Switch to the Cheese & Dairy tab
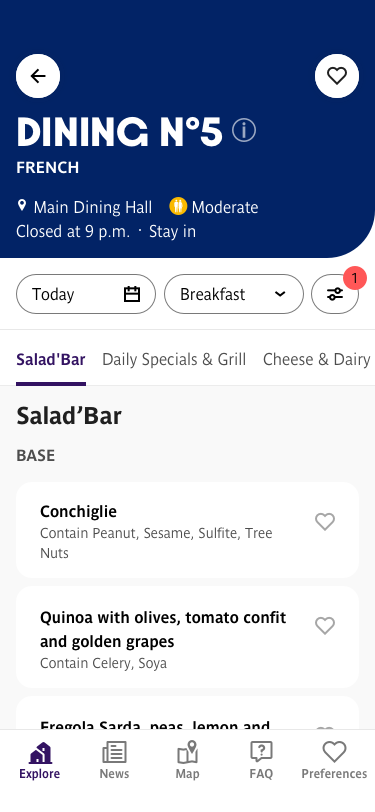 316,359
